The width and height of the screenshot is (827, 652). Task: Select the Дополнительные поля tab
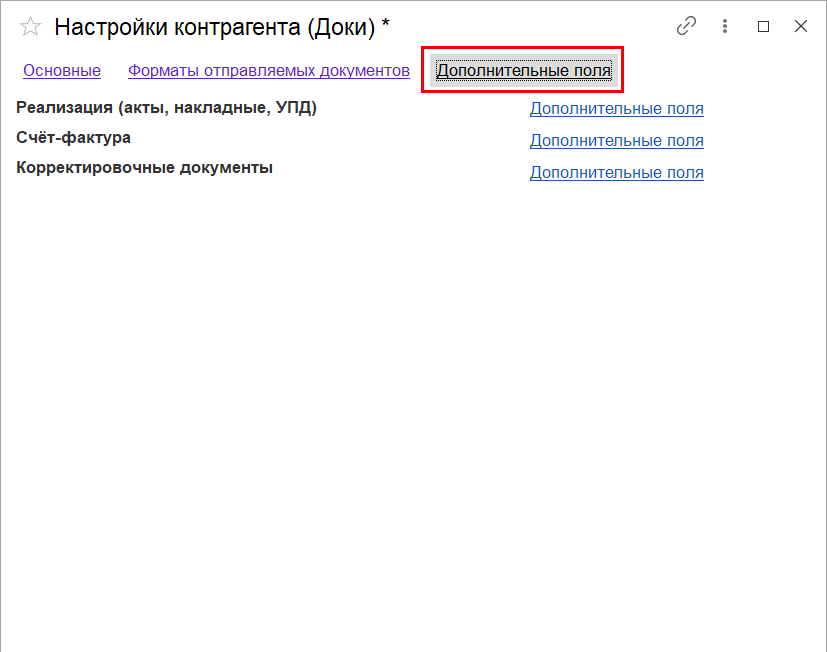524,70
